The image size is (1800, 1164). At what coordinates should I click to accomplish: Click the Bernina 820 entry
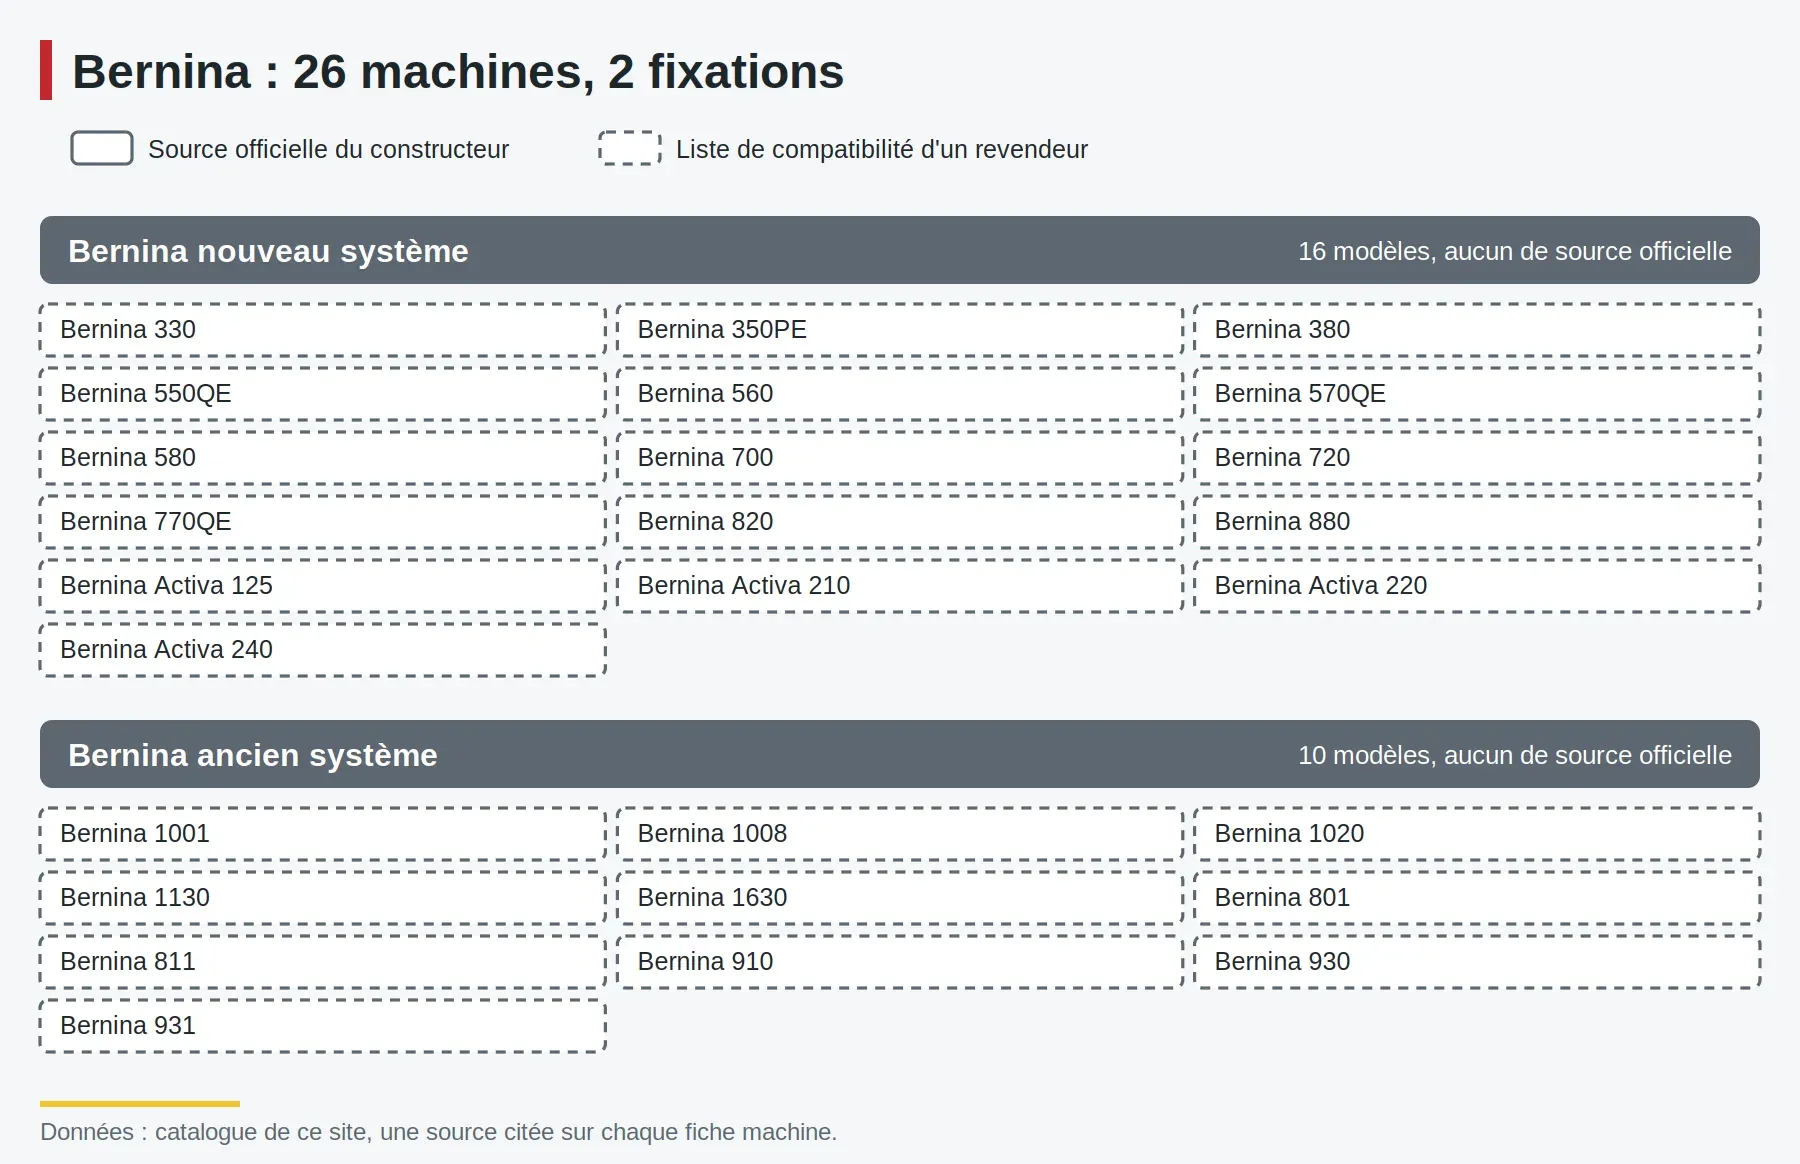(900, 522)
